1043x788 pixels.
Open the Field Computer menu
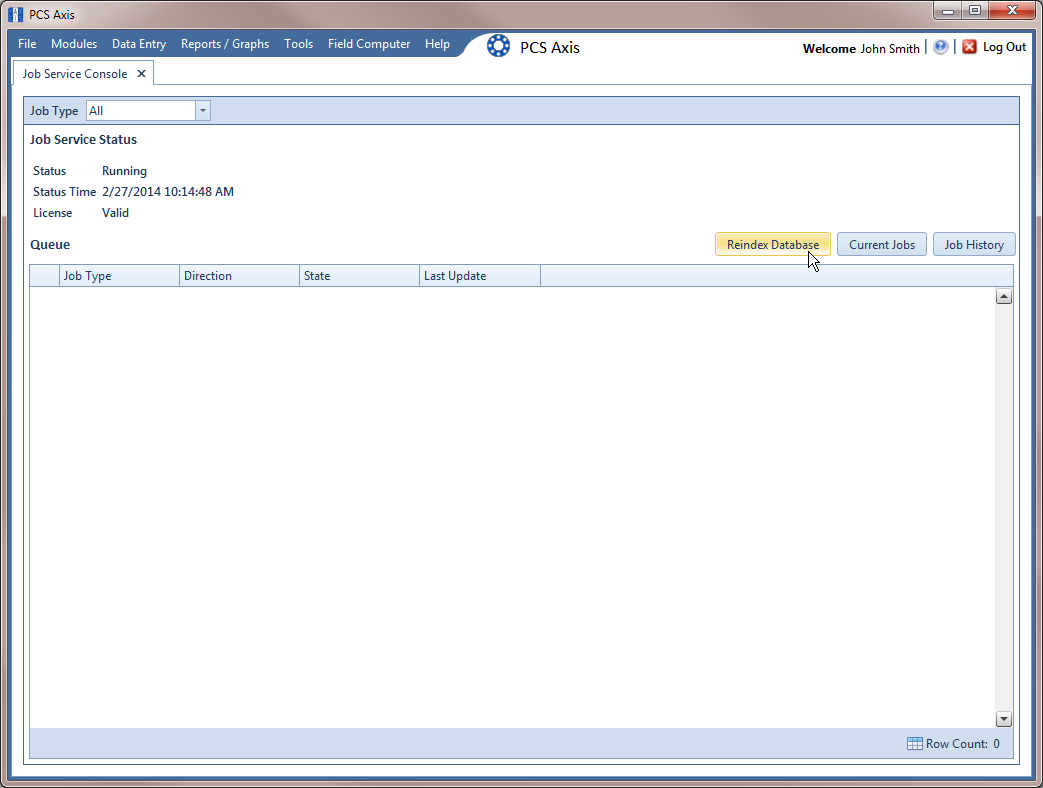coord(369,44)
